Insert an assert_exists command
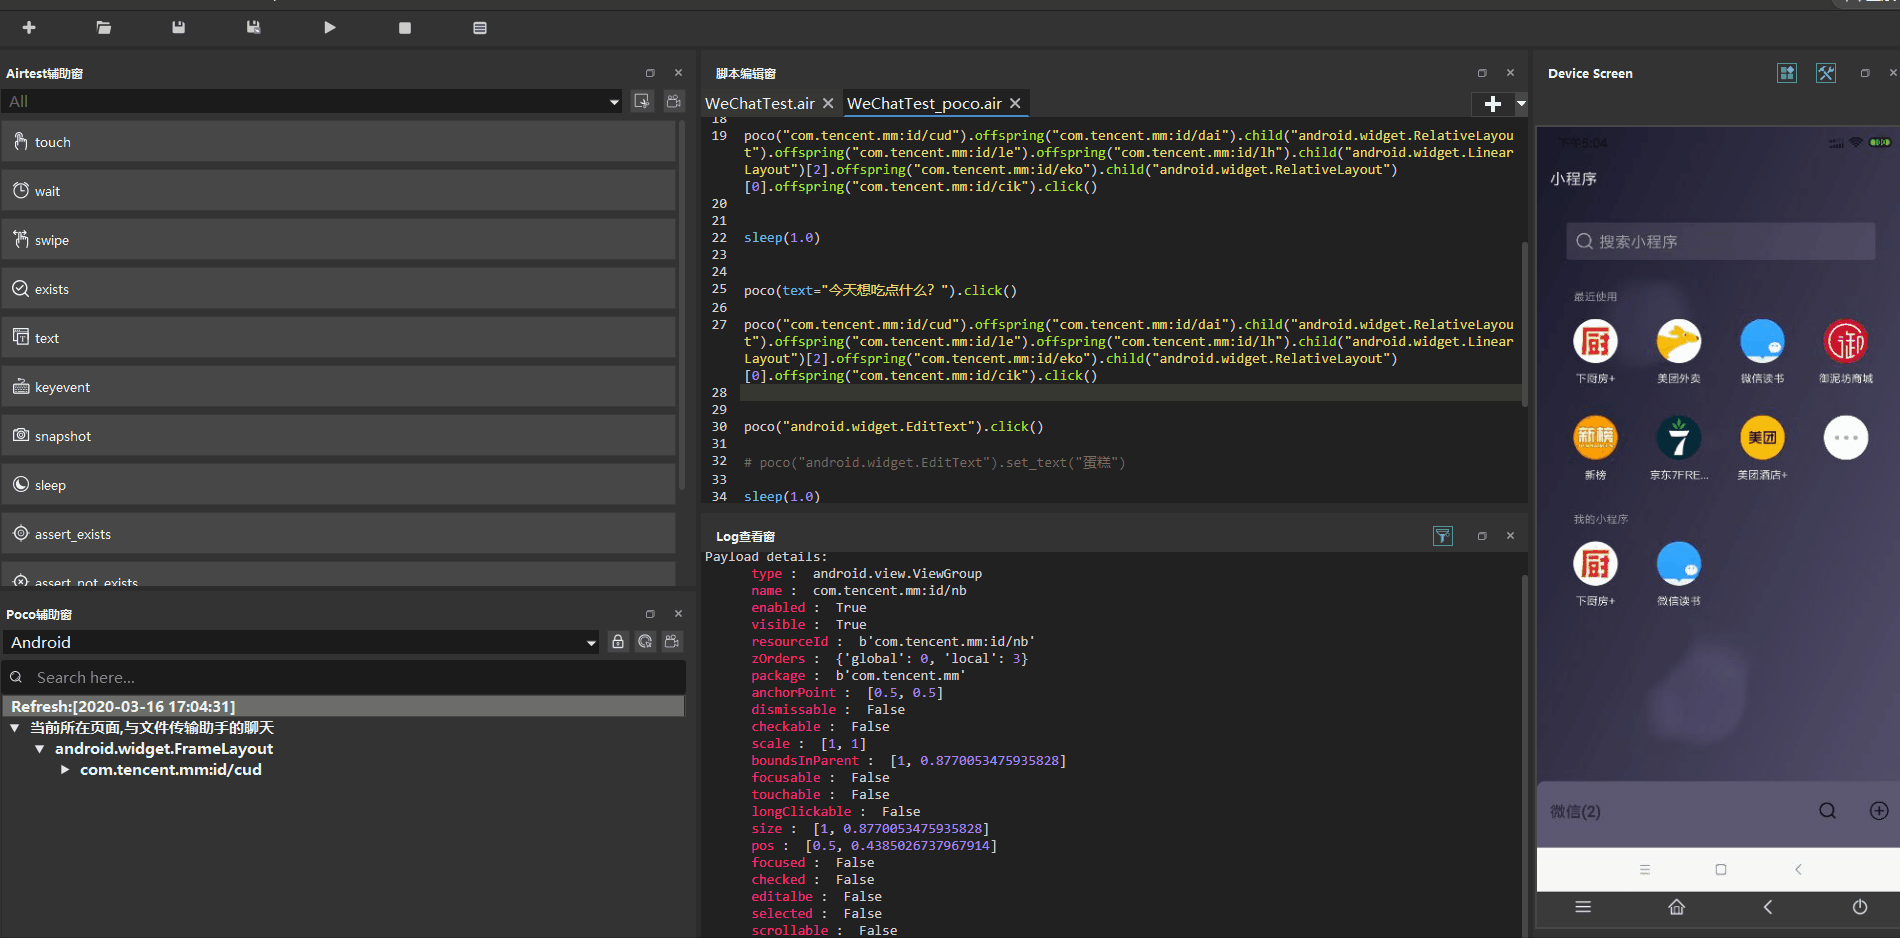 (338, 534)
